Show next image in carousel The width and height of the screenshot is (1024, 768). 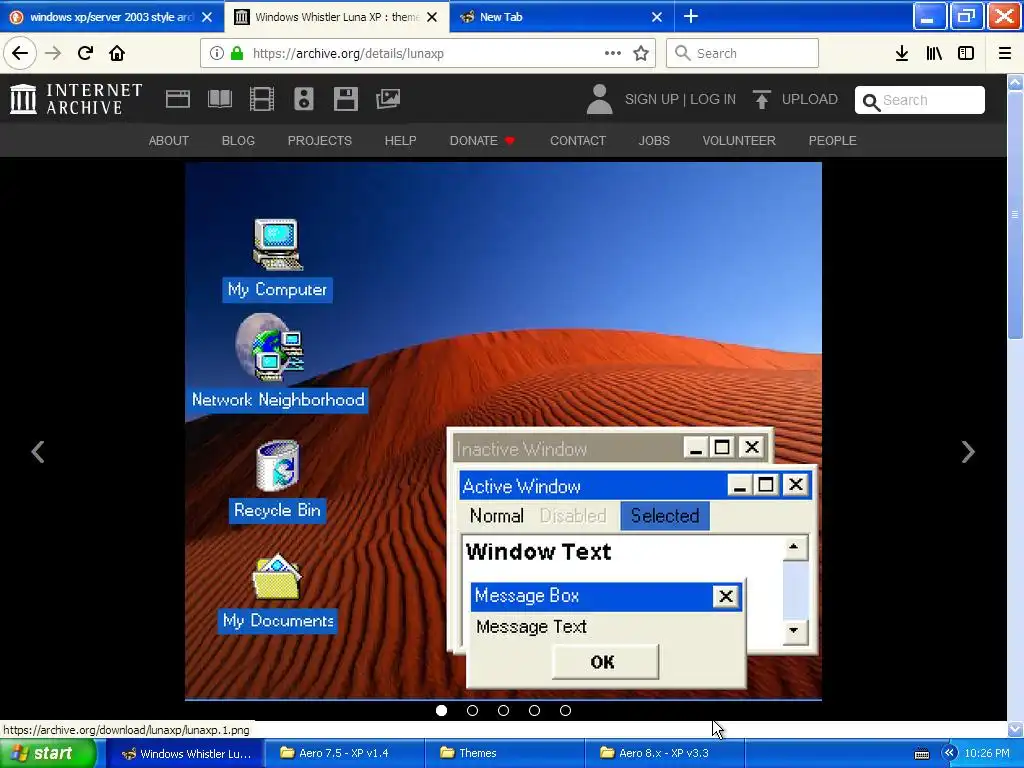[x=968, y=452]
